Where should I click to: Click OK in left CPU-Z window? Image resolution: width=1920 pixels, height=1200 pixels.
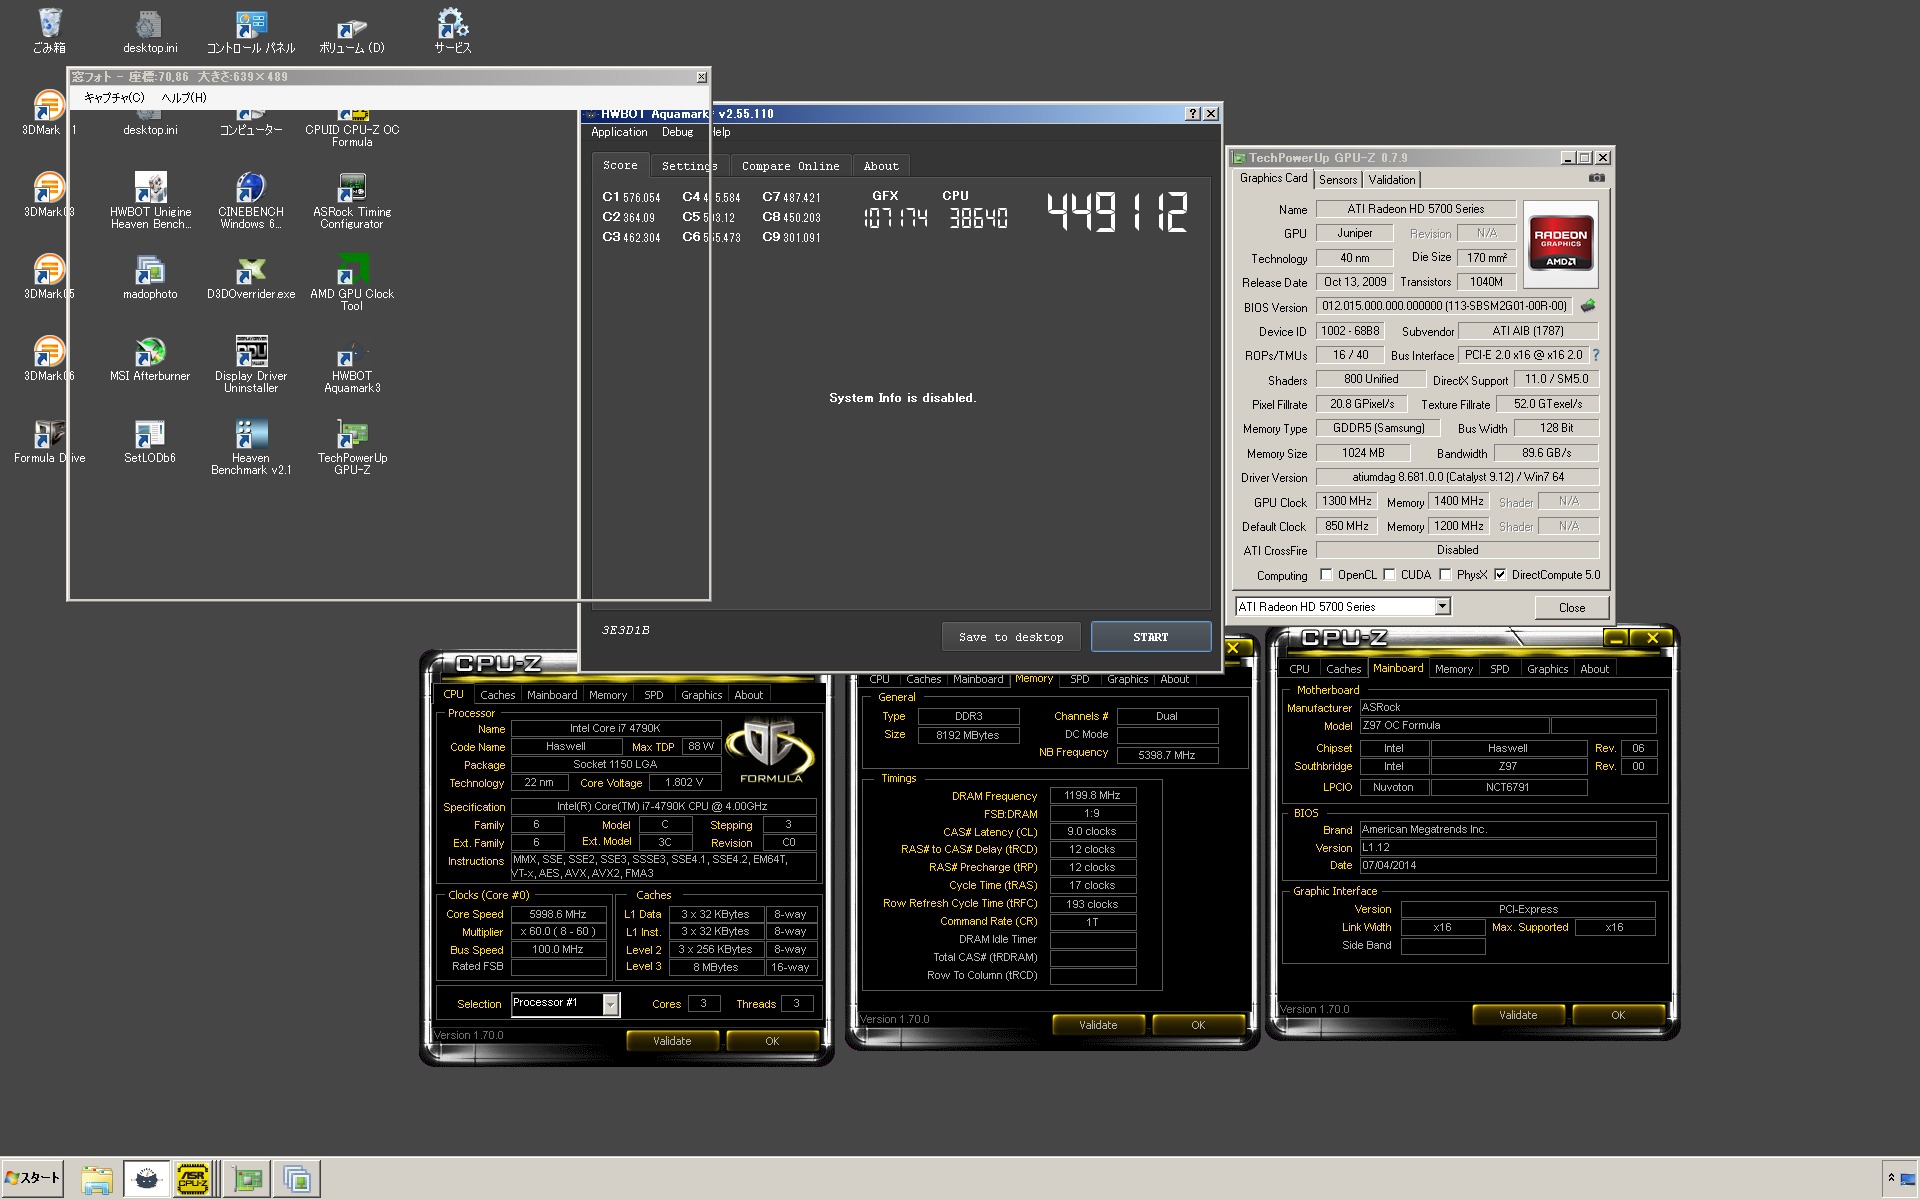[x=772, y=1041]
